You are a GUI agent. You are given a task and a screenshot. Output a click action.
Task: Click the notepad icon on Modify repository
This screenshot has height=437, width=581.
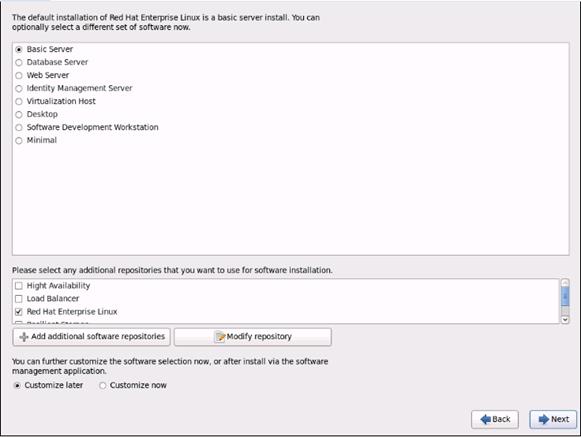tap(220, 337)
